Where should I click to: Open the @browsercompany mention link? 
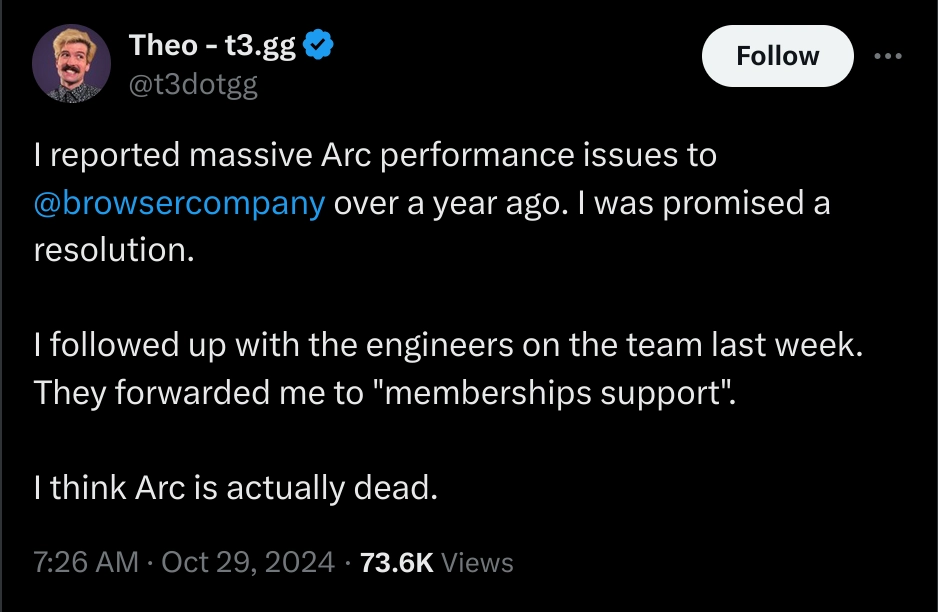point(180,203)
